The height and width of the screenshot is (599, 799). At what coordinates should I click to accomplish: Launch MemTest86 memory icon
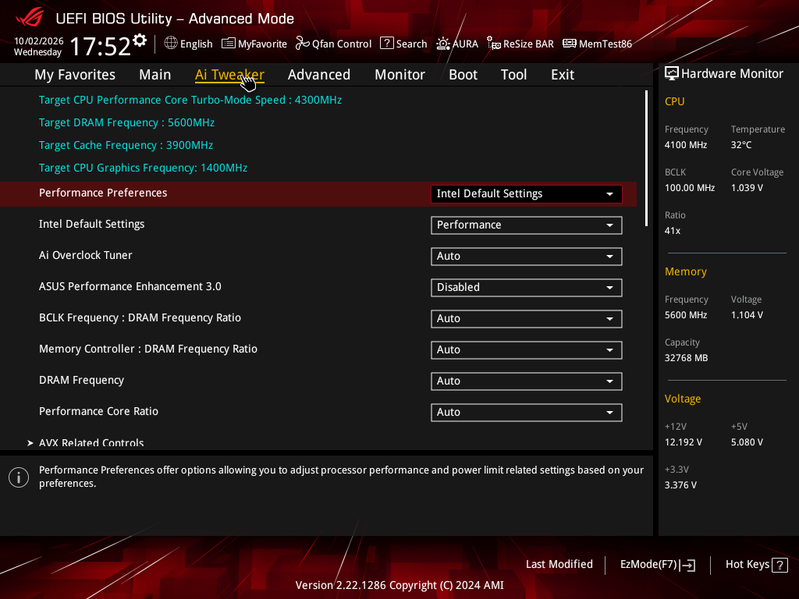569,44
